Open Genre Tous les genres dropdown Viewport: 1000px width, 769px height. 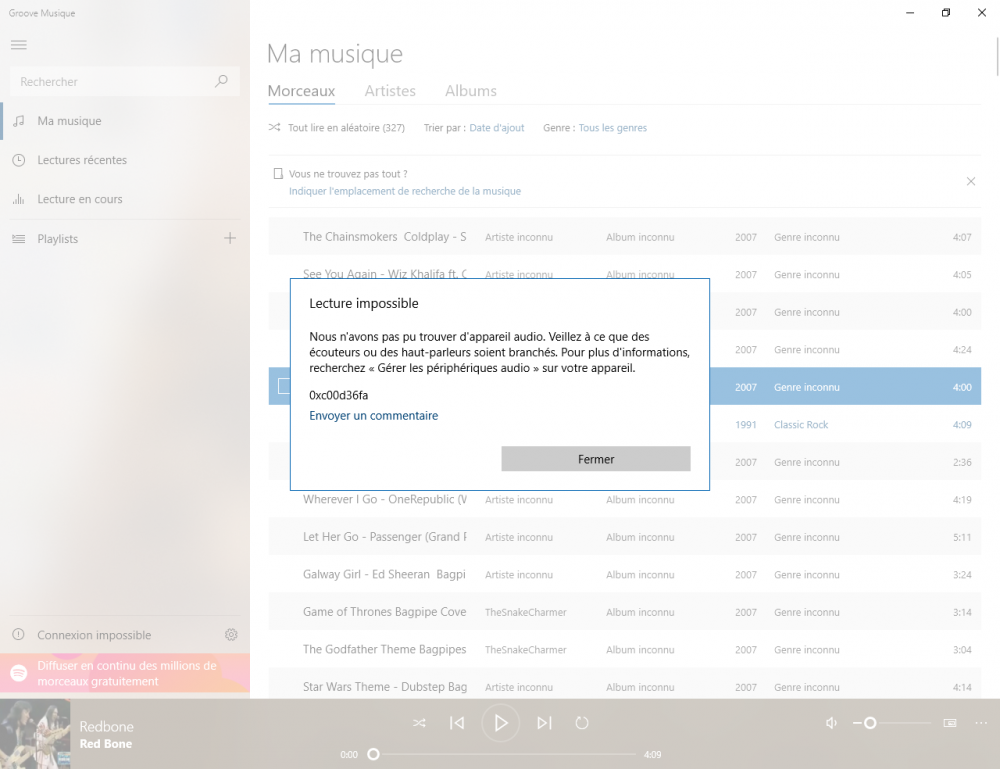coord(612,128)
